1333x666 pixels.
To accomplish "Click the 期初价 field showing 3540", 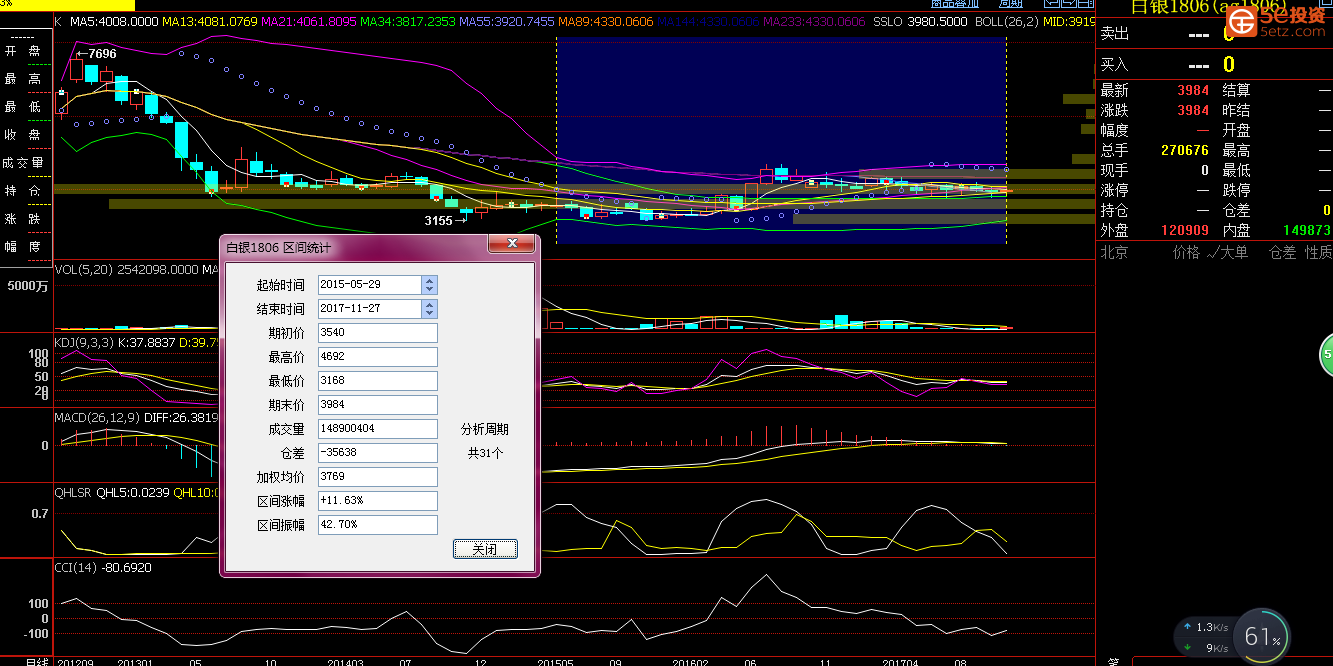I will [378, 332].
